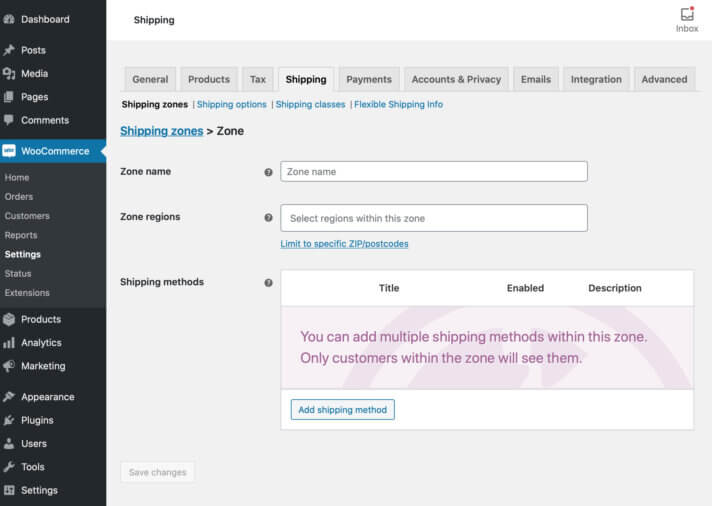Open WooCommerce Extensions submenu item

(x=27, y=293)
